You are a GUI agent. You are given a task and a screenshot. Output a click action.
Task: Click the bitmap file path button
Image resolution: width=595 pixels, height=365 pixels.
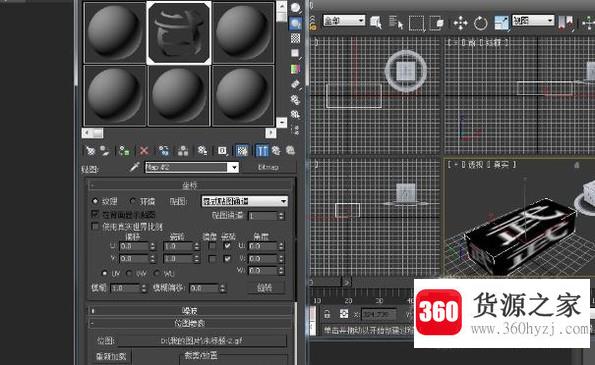pos(201,341)
